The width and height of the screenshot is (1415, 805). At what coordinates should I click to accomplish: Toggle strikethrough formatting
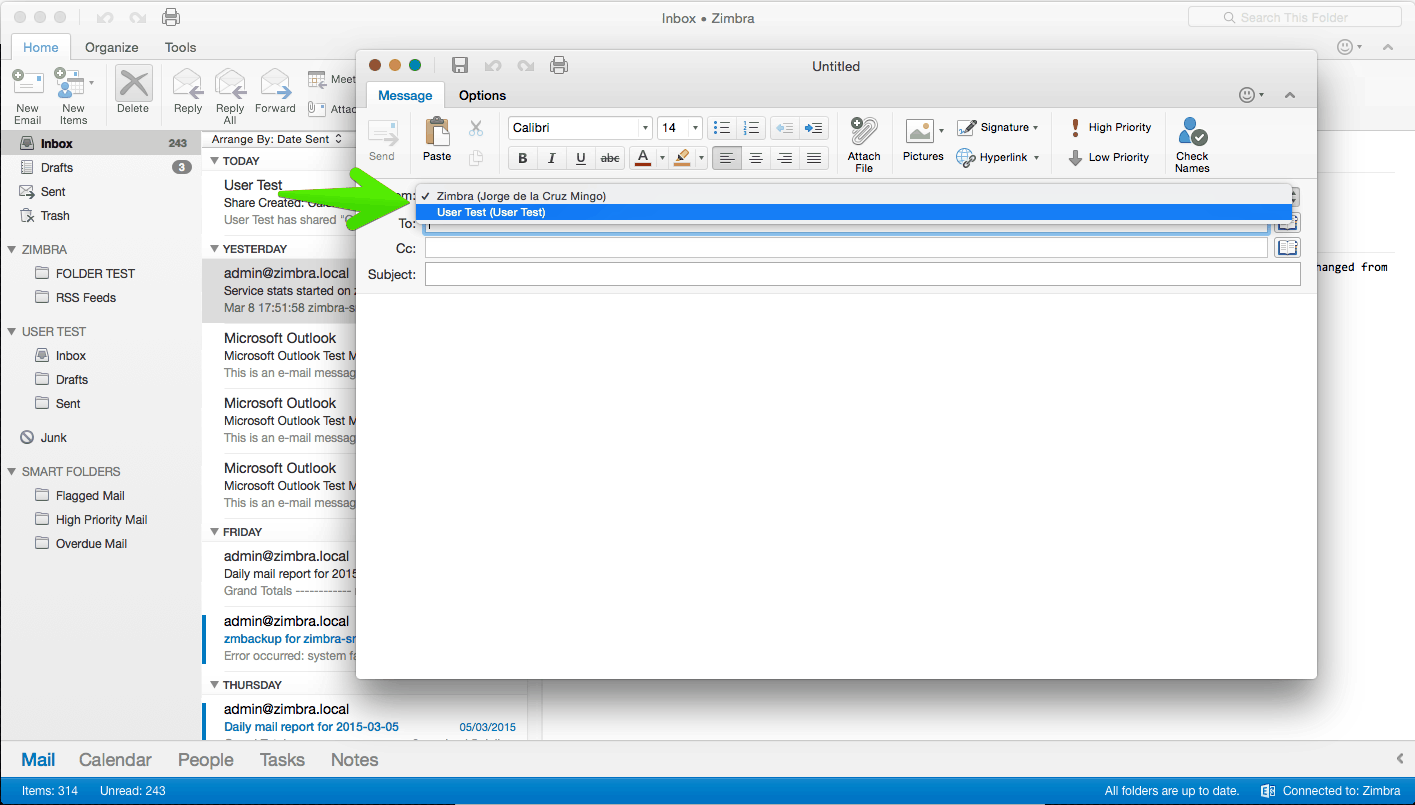coord(609,158)
